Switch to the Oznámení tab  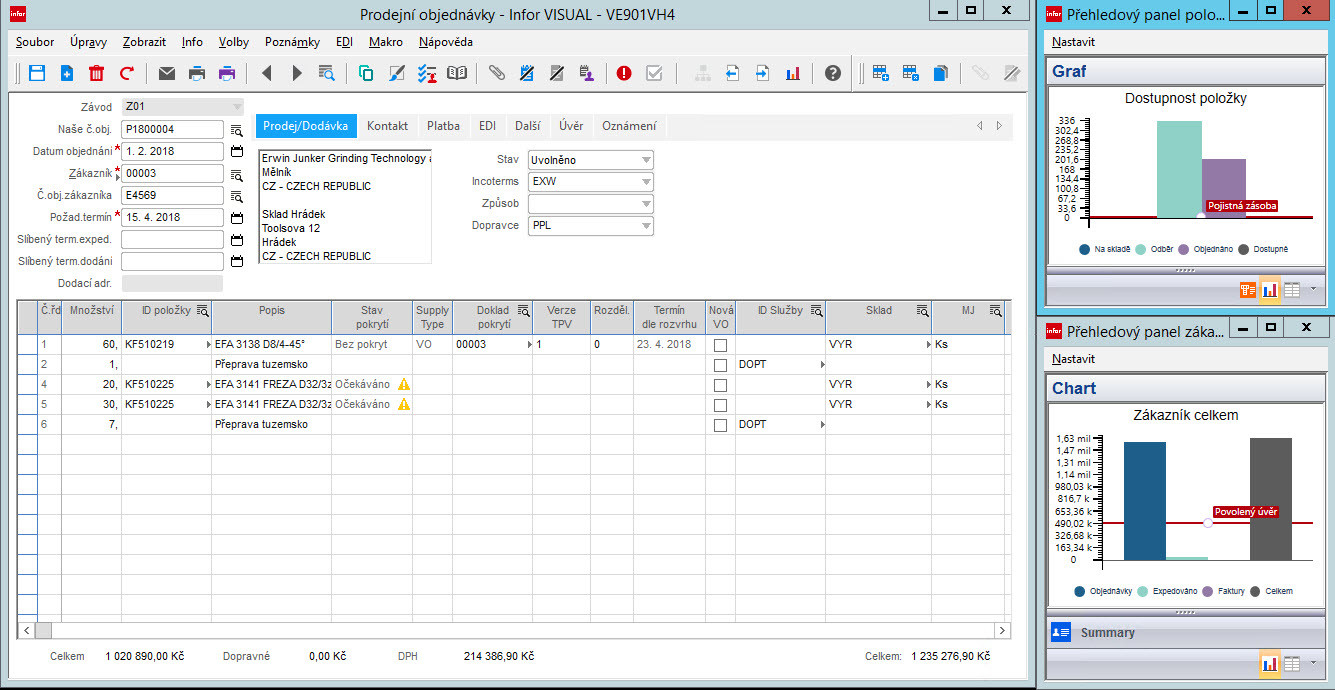point(629,126)
